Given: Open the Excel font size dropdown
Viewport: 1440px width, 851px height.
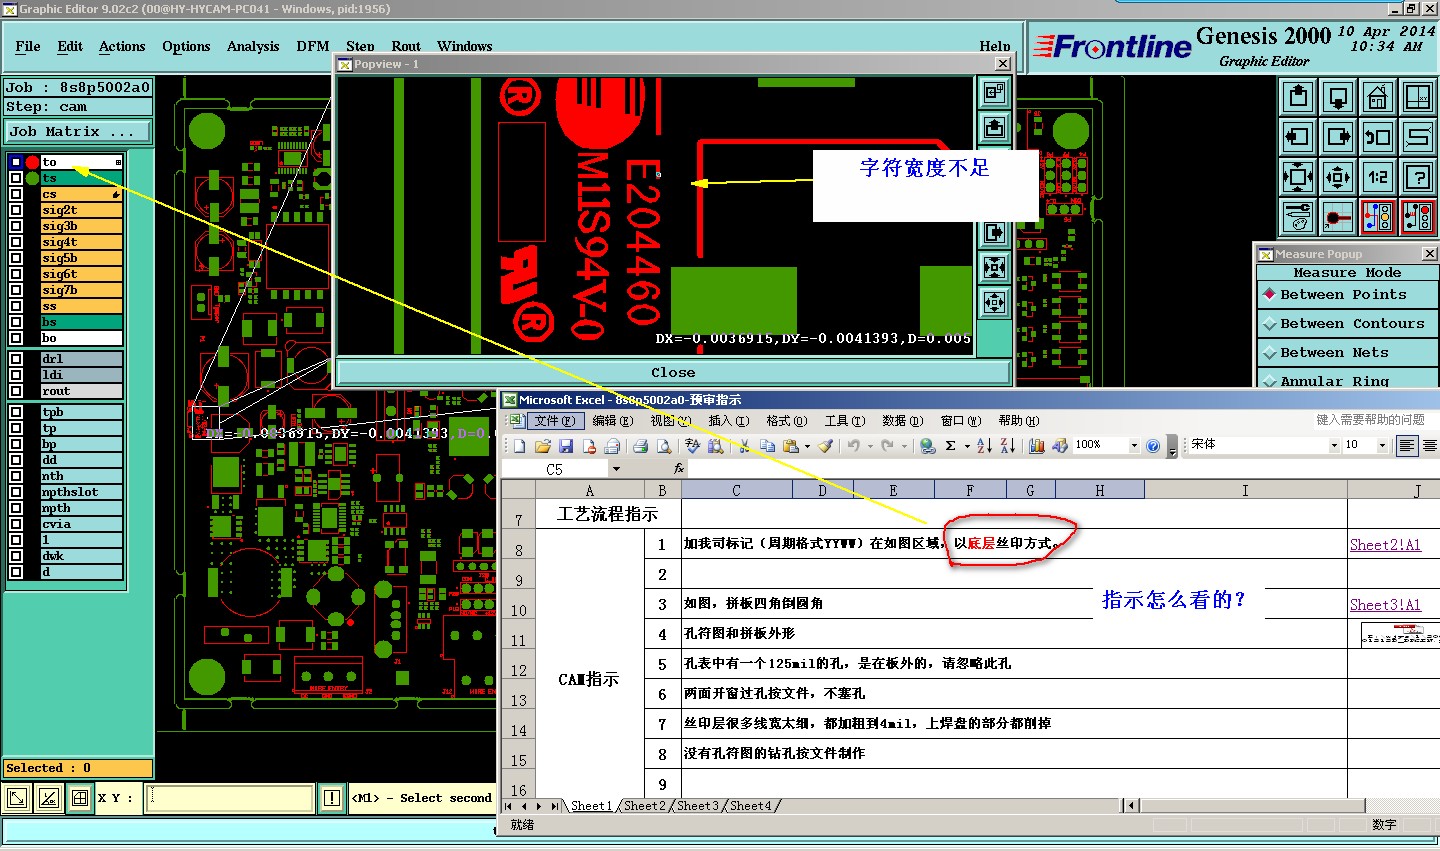Looking at the screenshot, I should pyautogui.click(x=1383, y=446).
